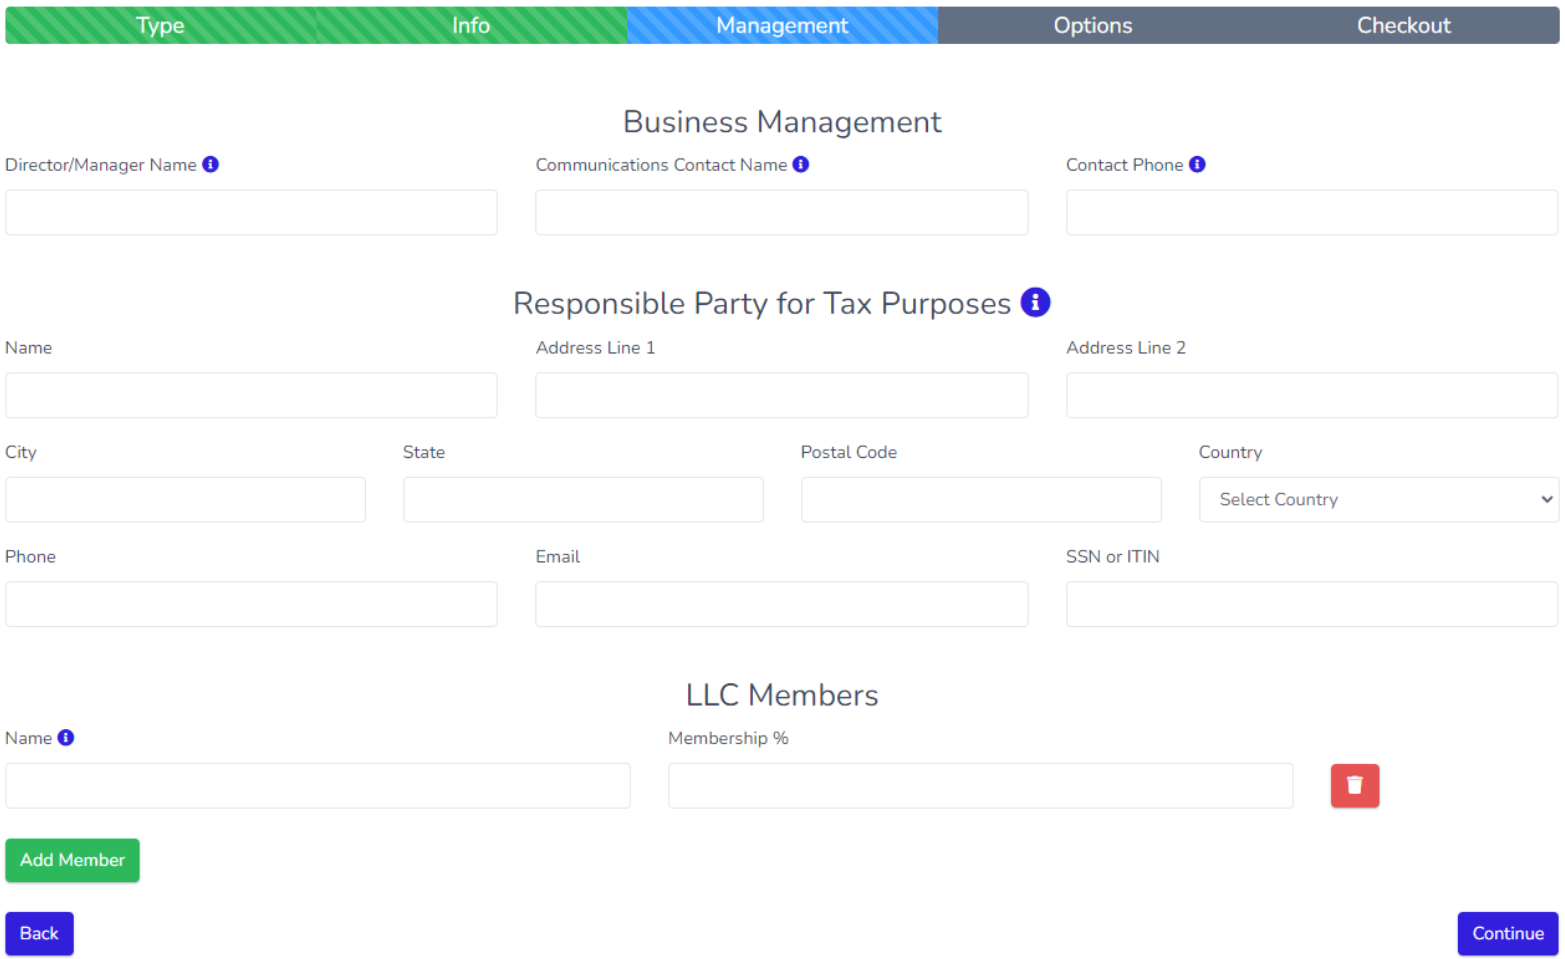Delete the LLC member with the trash icon

coord(1355,786)
